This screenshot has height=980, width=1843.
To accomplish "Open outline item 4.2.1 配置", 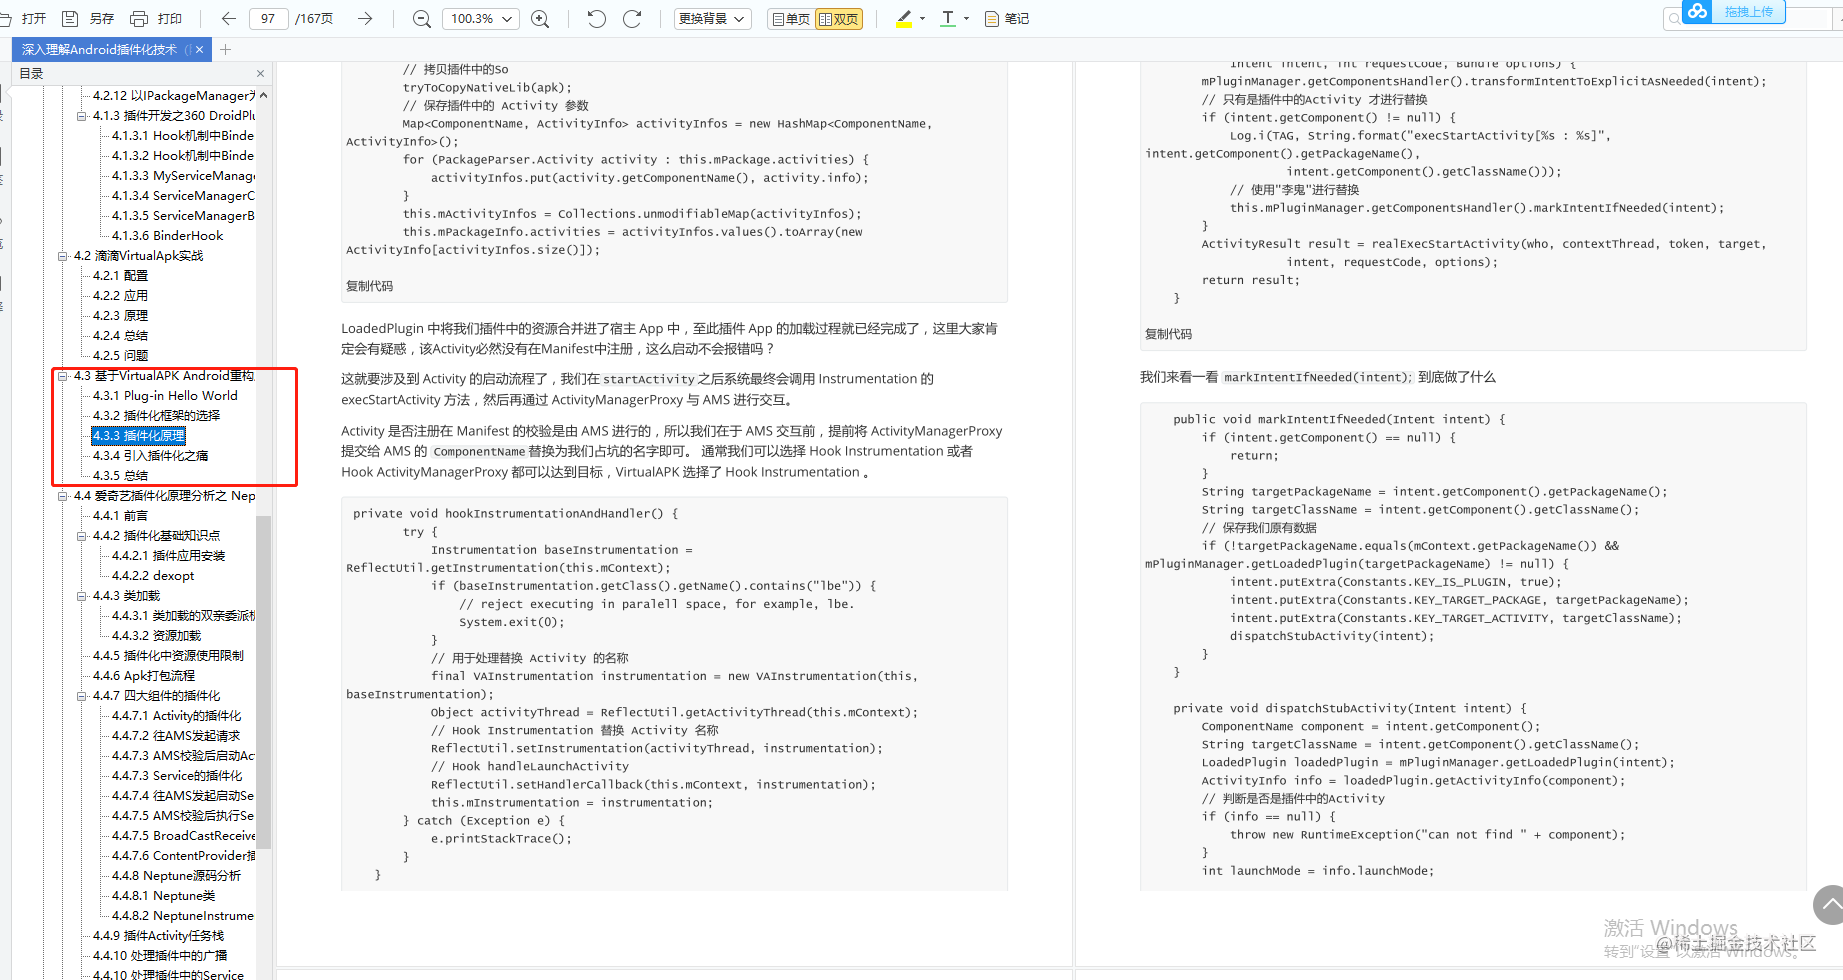I will (120, 276).
